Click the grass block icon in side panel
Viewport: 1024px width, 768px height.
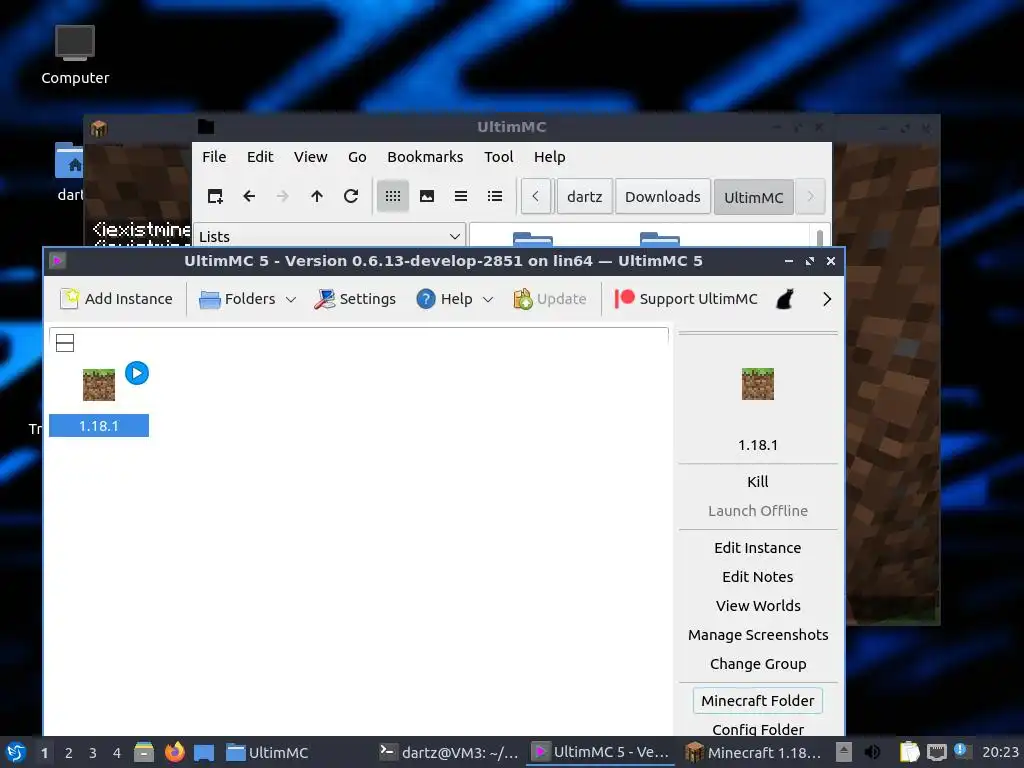coord(758,384)
